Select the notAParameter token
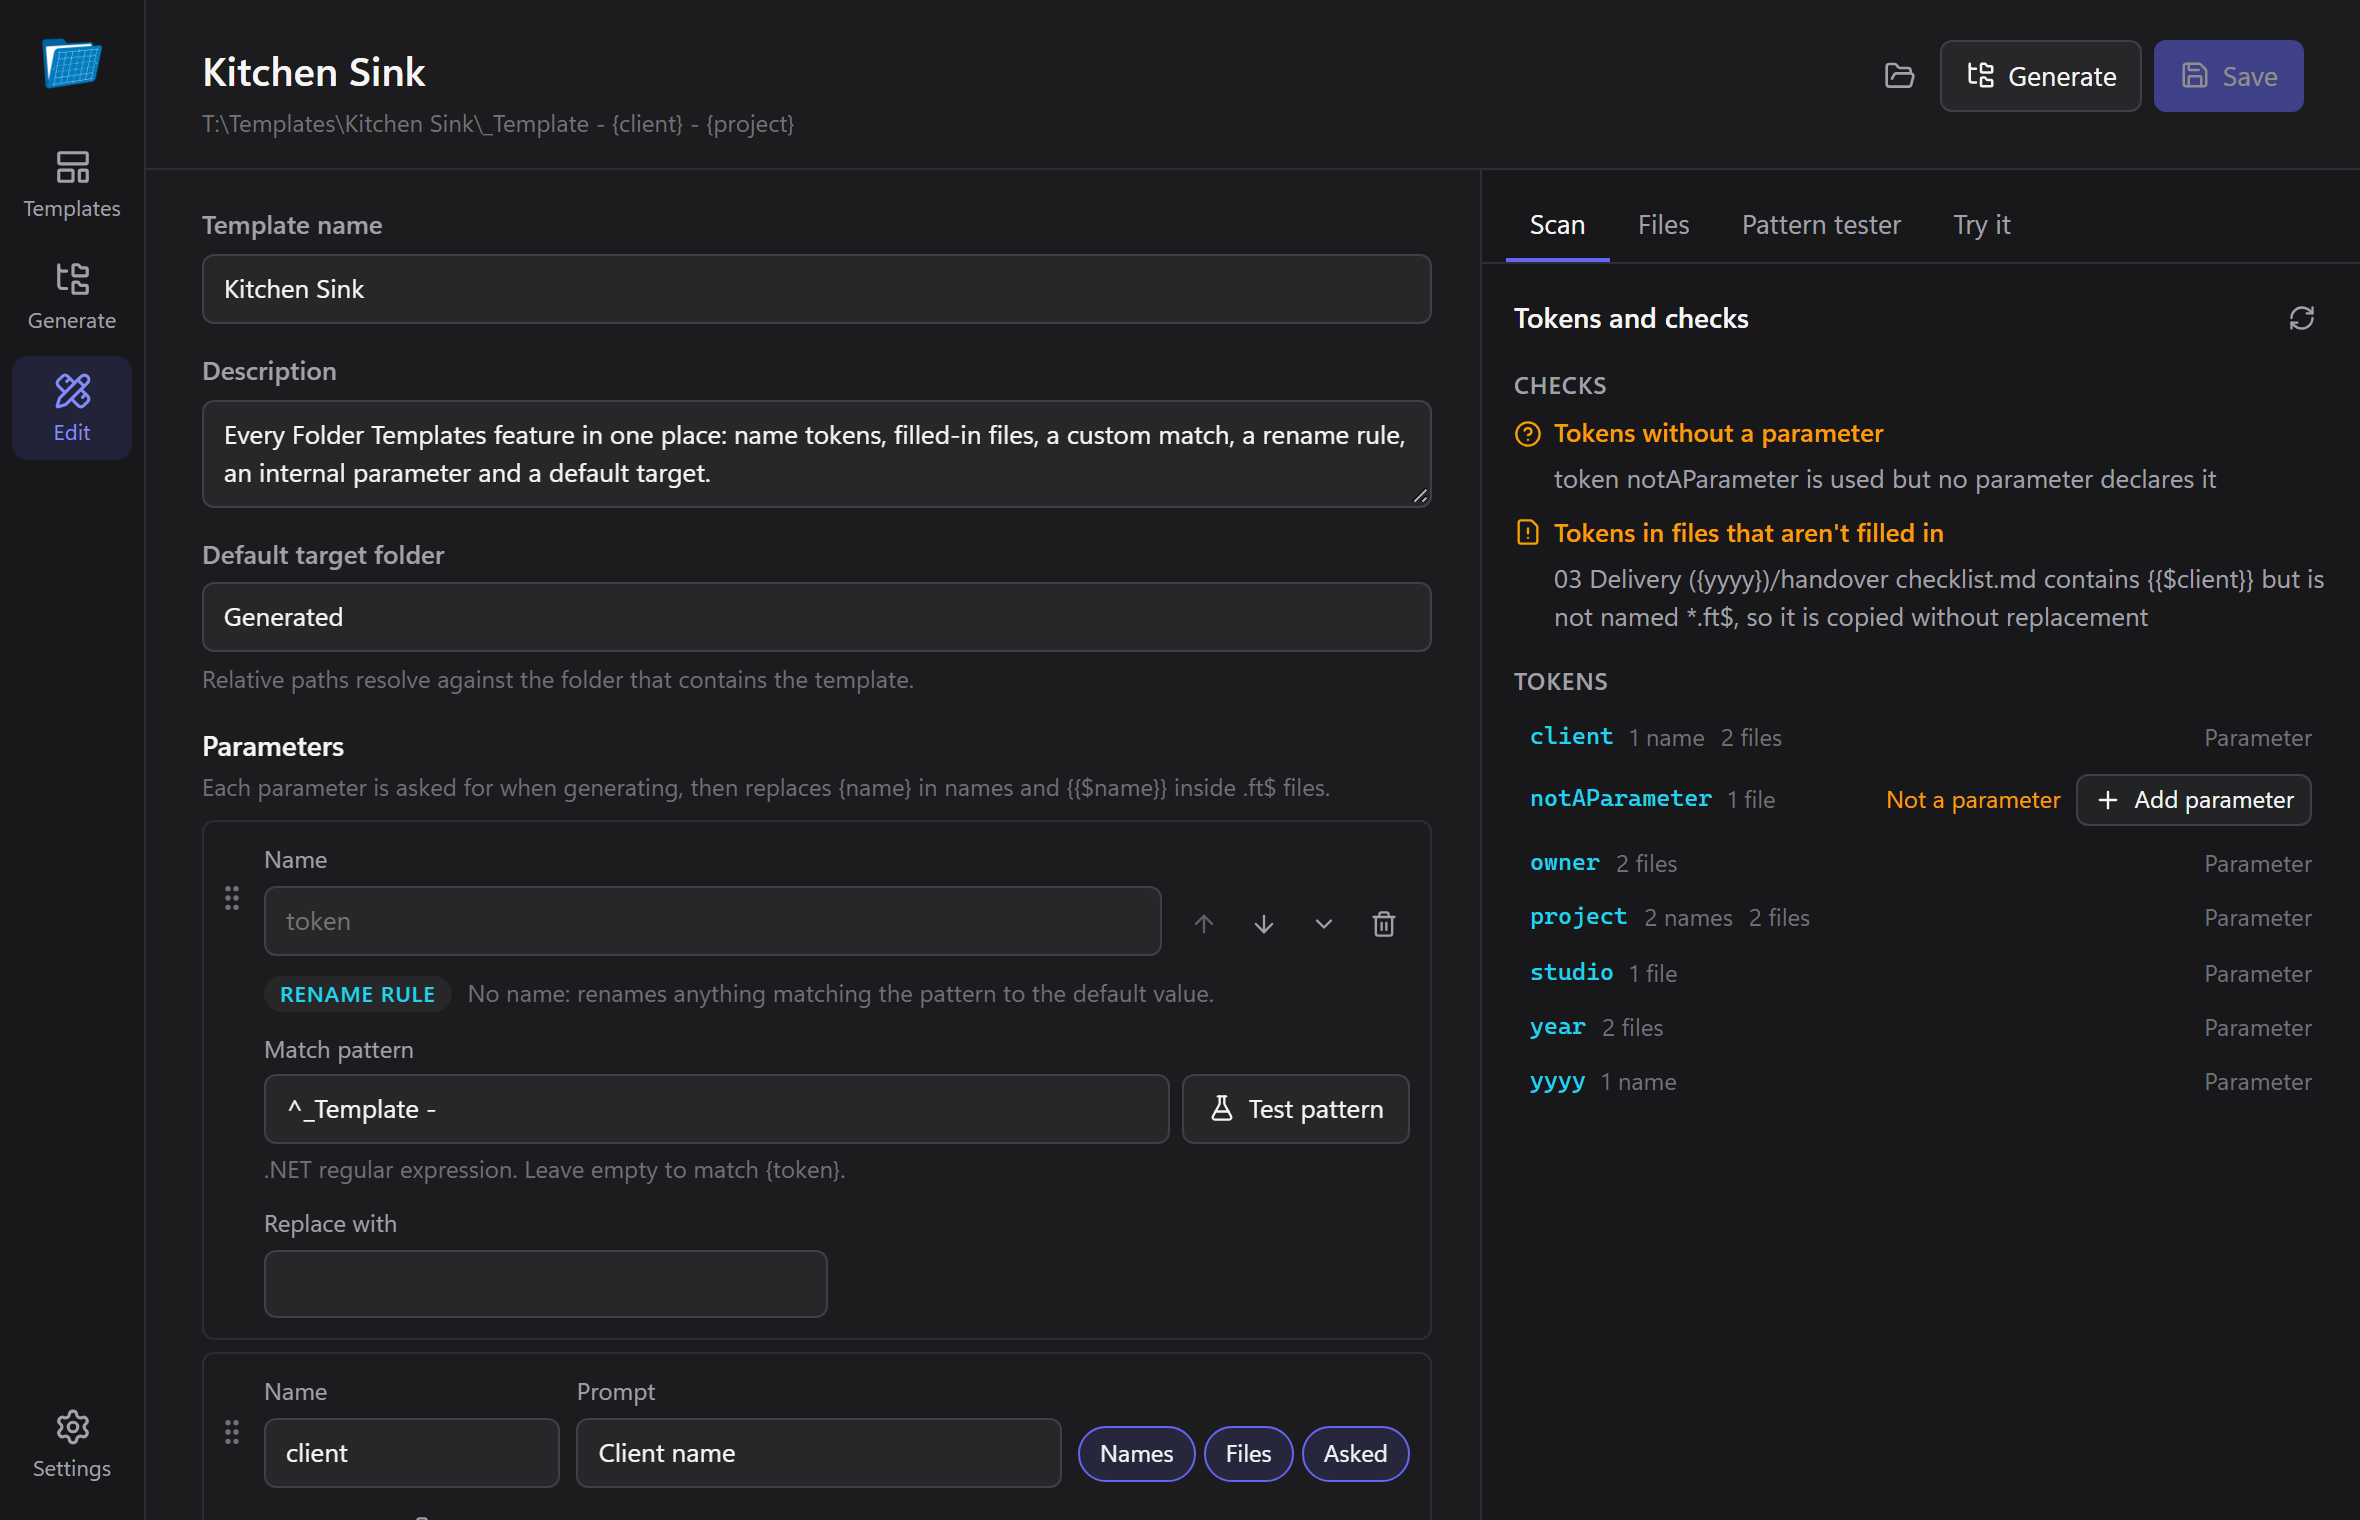This screenshot has width=2360, height=1520. (1620, 799)
